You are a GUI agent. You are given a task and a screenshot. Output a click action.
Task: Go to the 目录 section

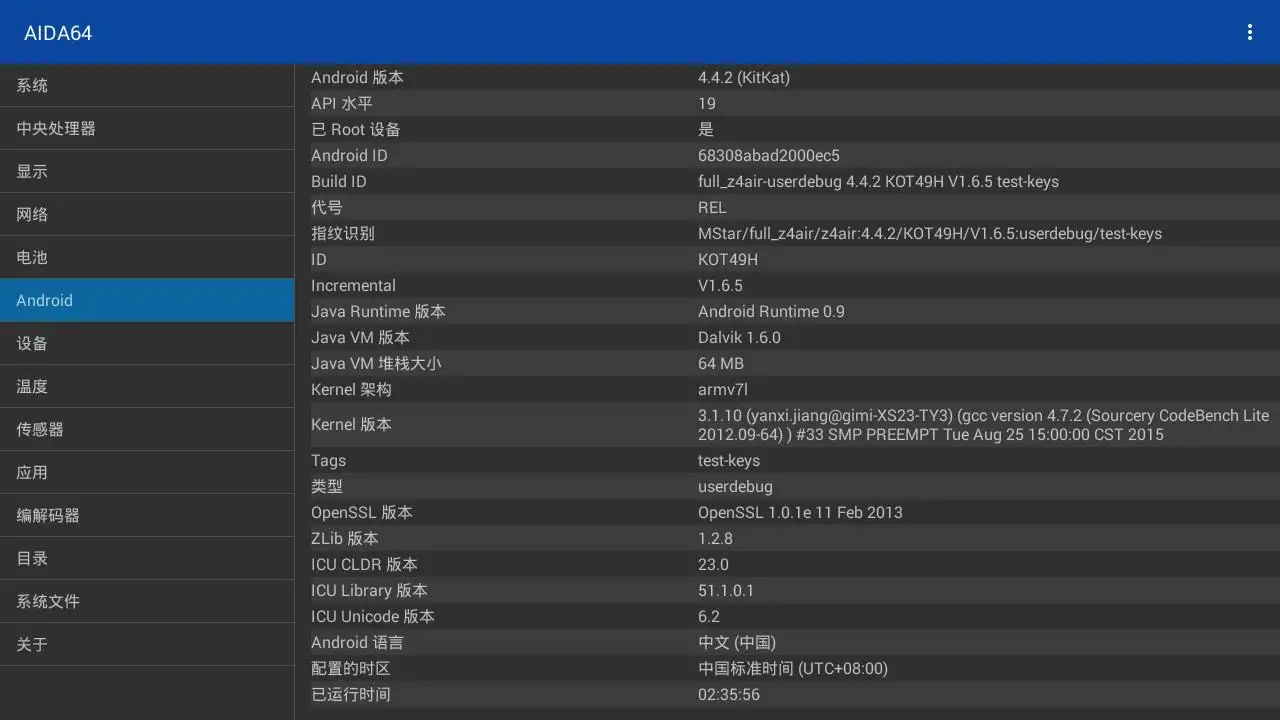(147, 558)
